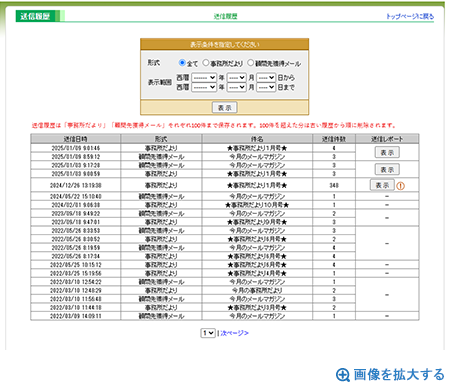Viewport: 450px width, 386px height.
Task: Click subject ★事務所だより3月号★
Action: click(x=257, y=308)
